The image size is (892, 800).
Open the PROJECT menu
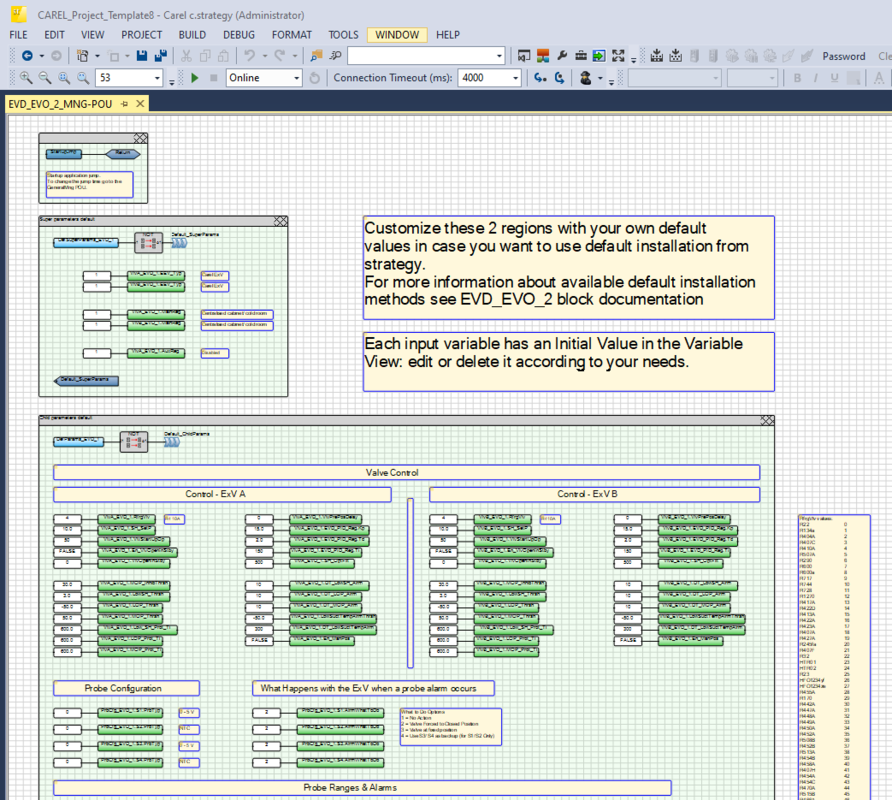pos(142,35)
